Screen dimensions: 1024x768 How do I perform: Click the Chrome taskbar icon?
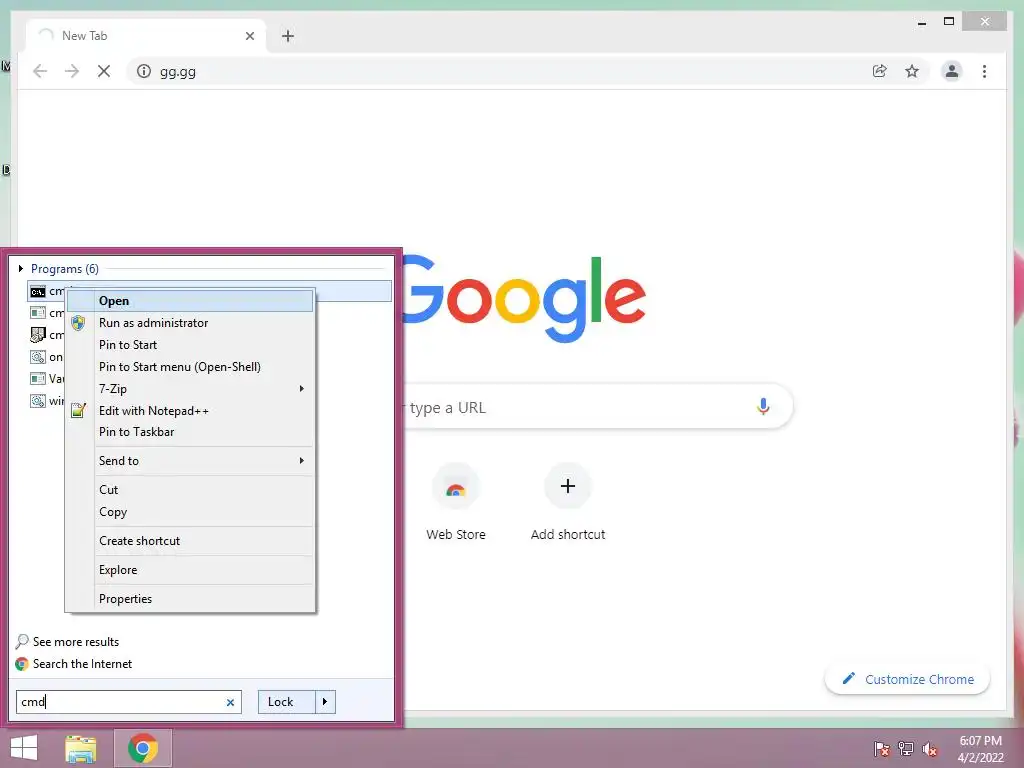pos(143,748)
